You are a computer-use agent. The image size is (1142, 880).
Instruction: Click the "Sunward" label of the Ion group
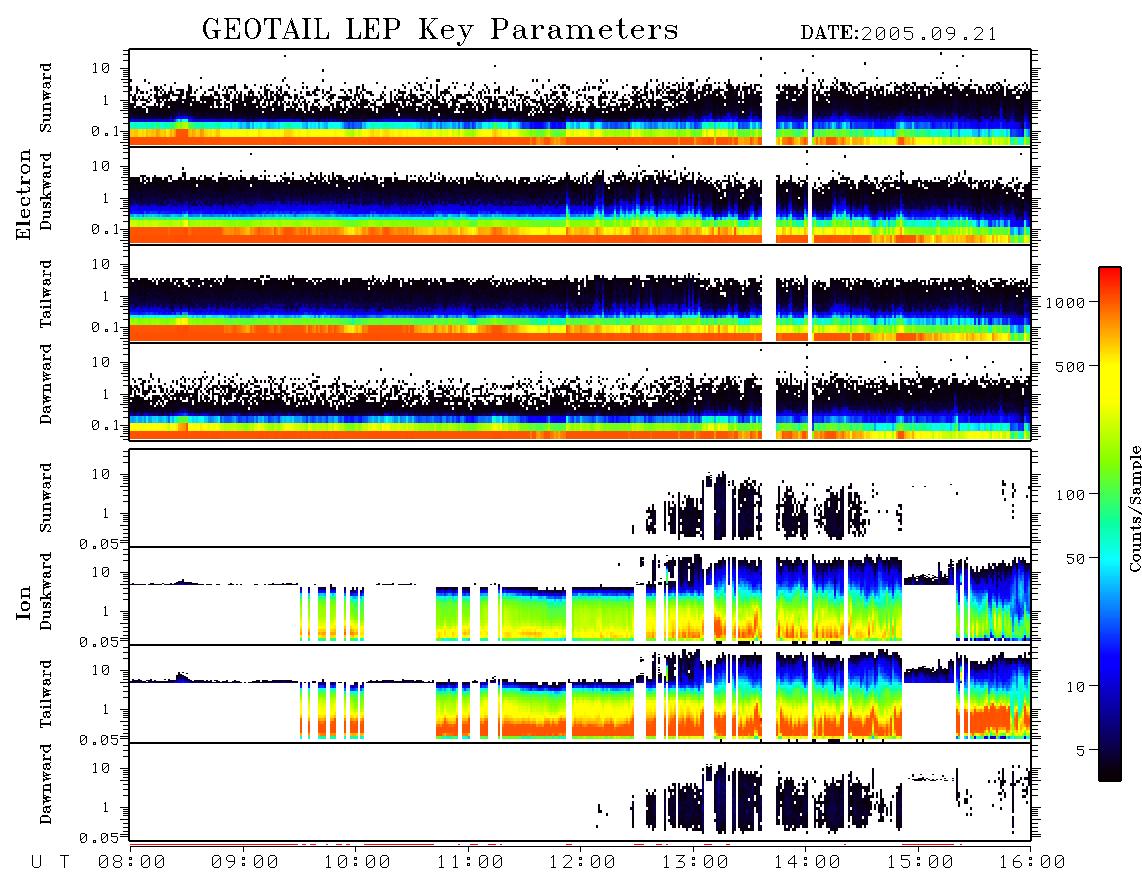pos(46,498)
